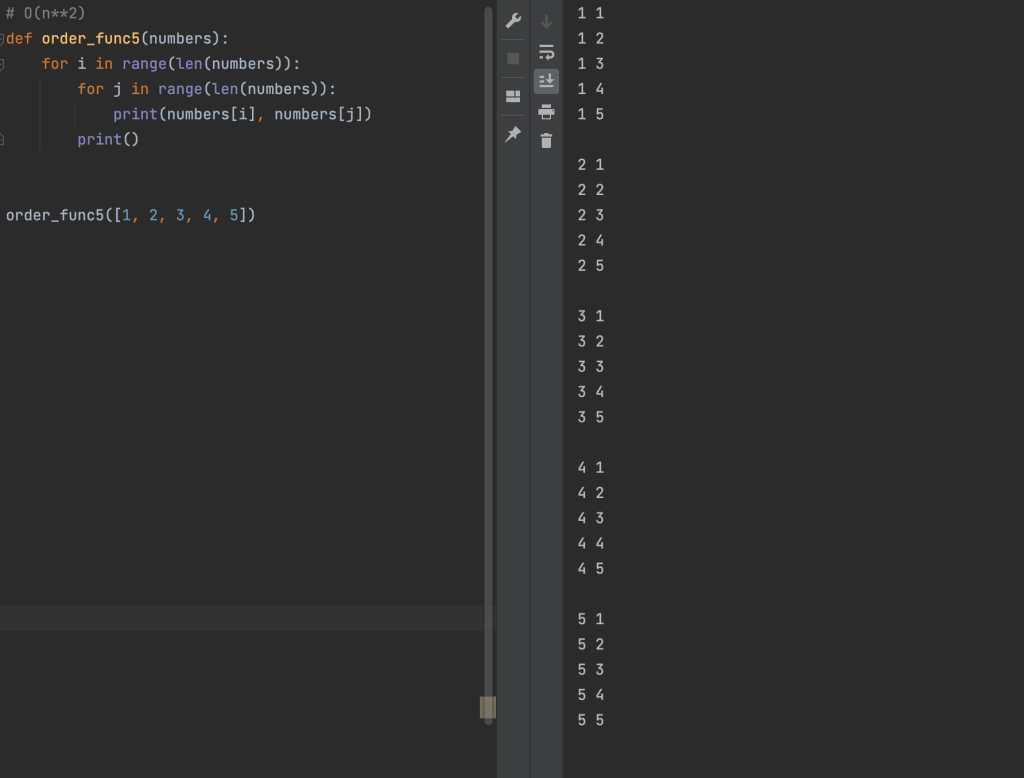Click the Stop process icon
The width and height of the screenshot is (1024, 778).
click(513, 57)
